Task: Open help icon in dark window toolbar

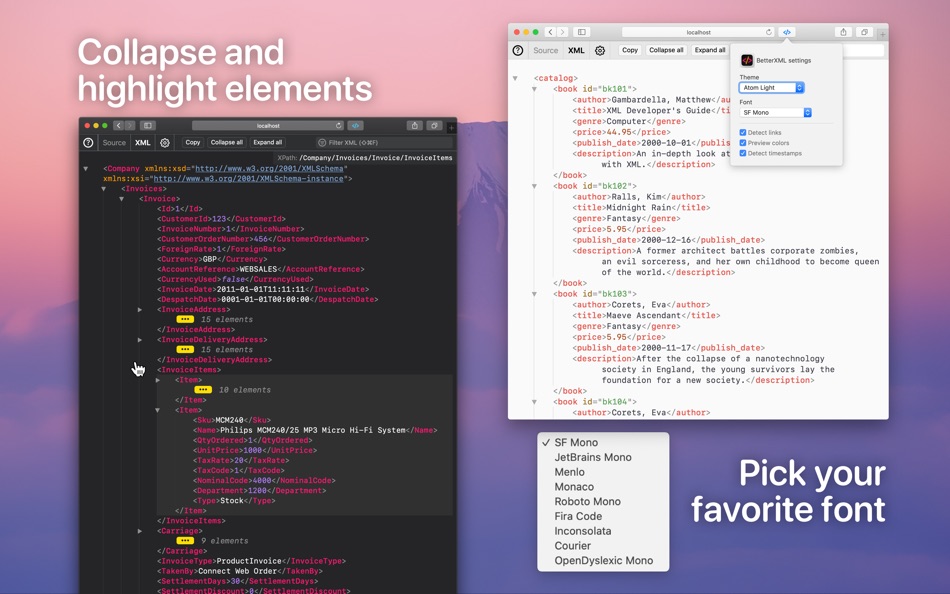Action: coord(88,142)
